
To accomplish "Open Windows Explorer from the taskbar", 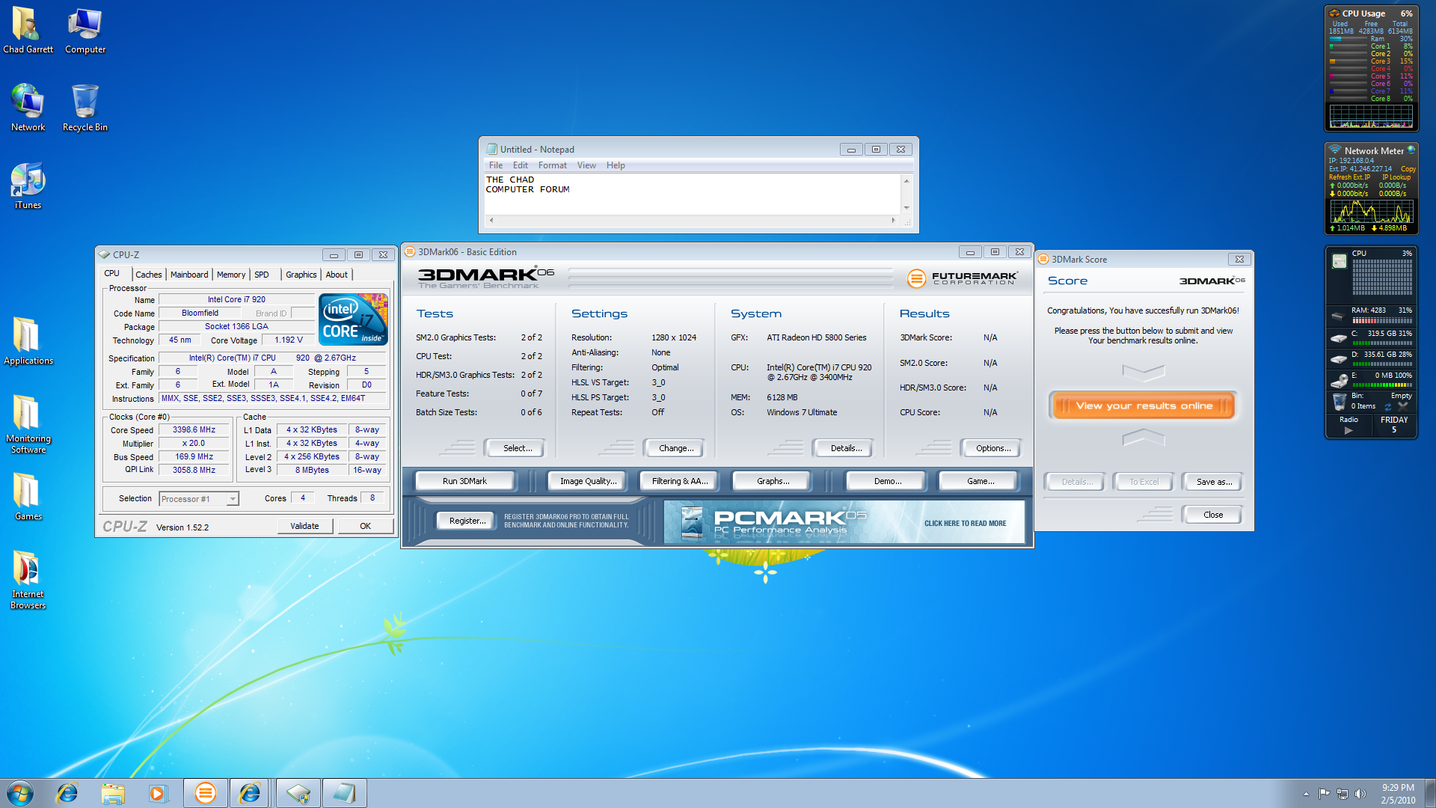I will point(113,793).
